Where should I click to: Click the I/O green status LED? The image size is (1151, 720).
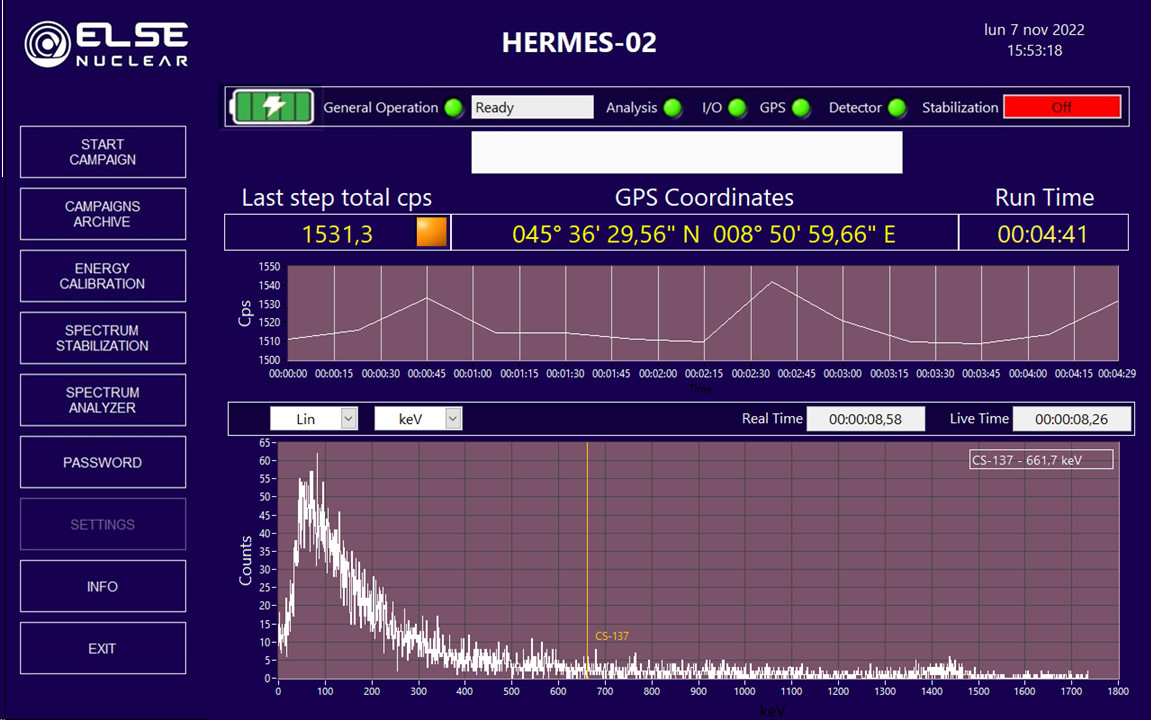737,108
